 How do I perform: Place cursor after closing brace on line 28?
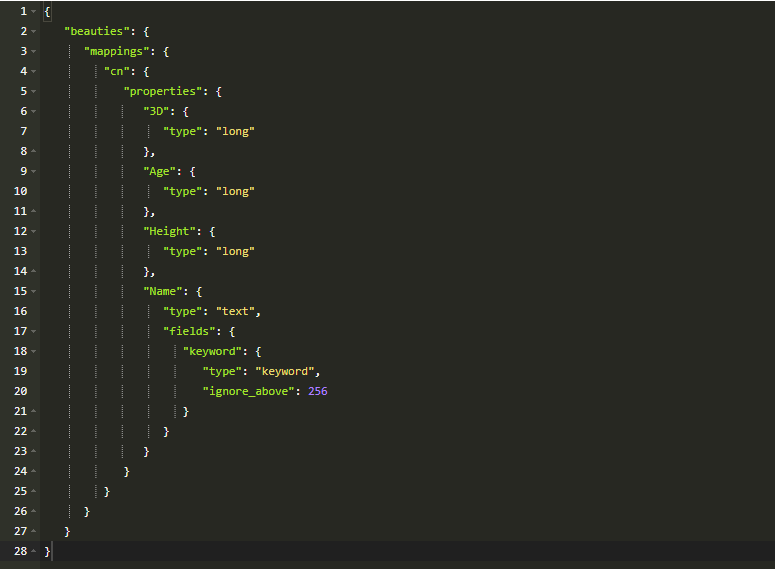51,551
